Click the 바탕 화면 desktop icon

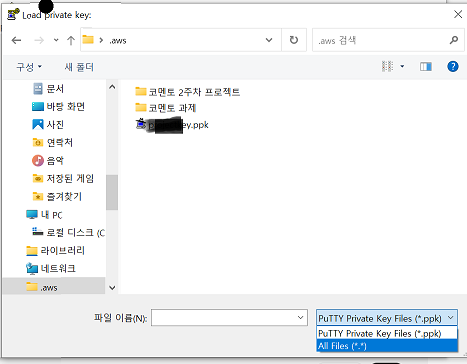(x=38, y=107)
